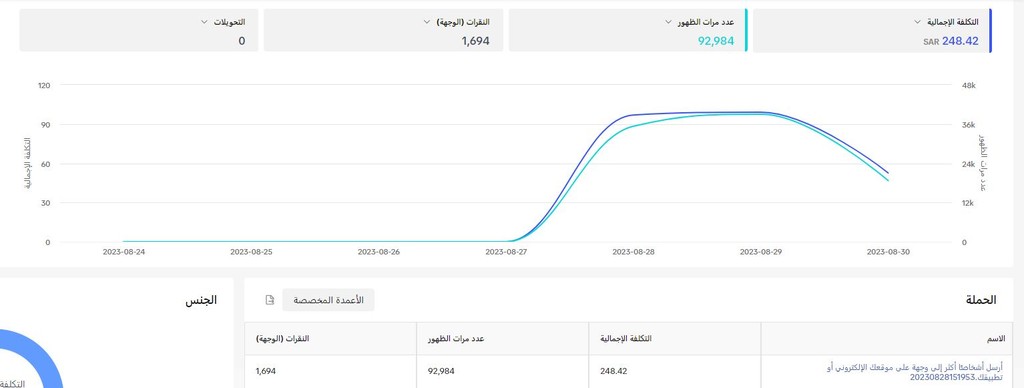Screen dimensions: 1024x388
Task: Click the 2023-08-24 date on chart axis
Action: pos(123,252)
